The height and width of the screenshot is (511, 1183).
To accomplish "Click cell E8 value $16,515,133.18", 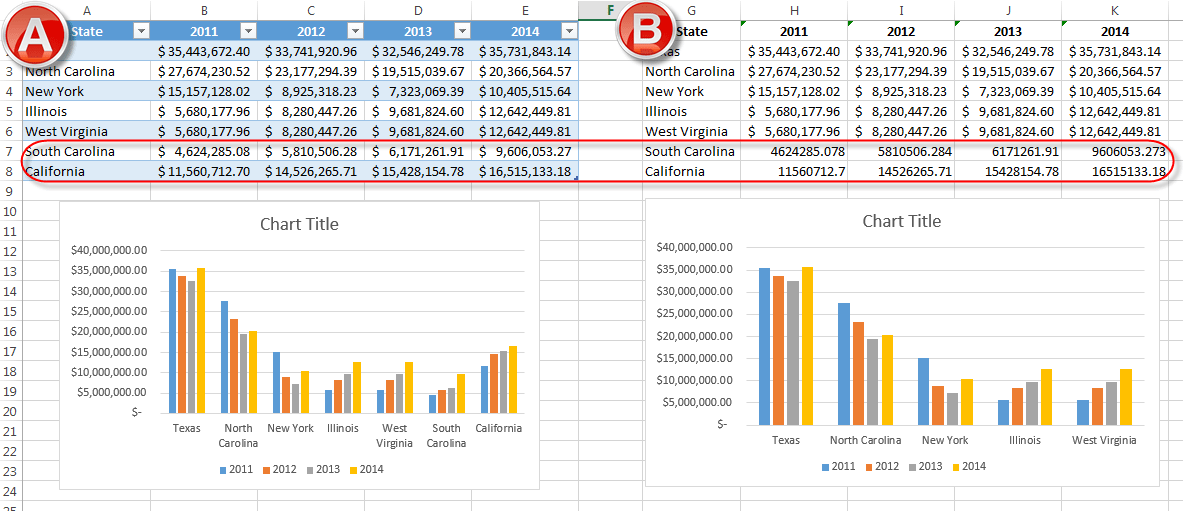I will (525, 171).
